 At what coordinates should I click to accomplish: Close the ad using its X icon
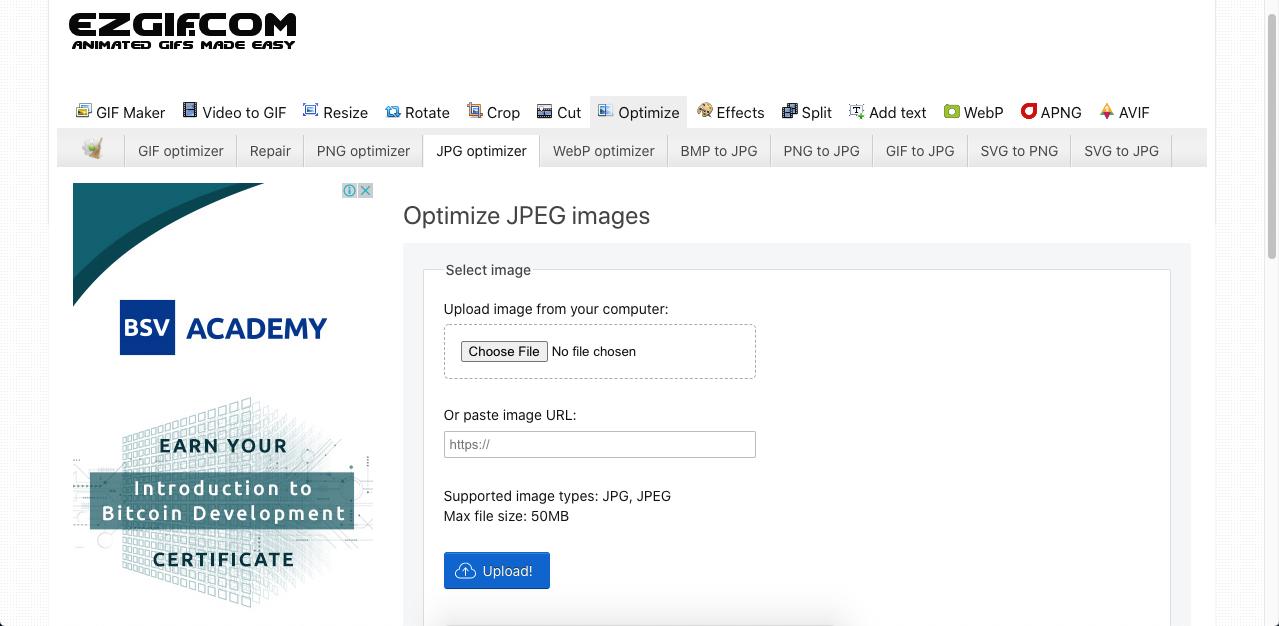pyautogui.click(x=366, y=190)
